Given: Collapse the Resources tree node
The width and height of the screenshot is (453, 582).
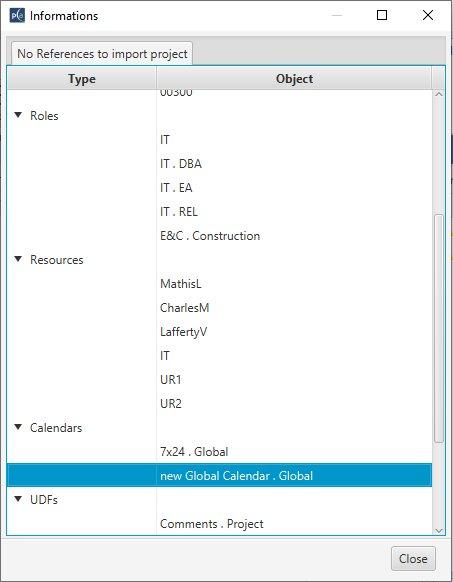Looking at the screenshot, I should [x=18, y=259].
